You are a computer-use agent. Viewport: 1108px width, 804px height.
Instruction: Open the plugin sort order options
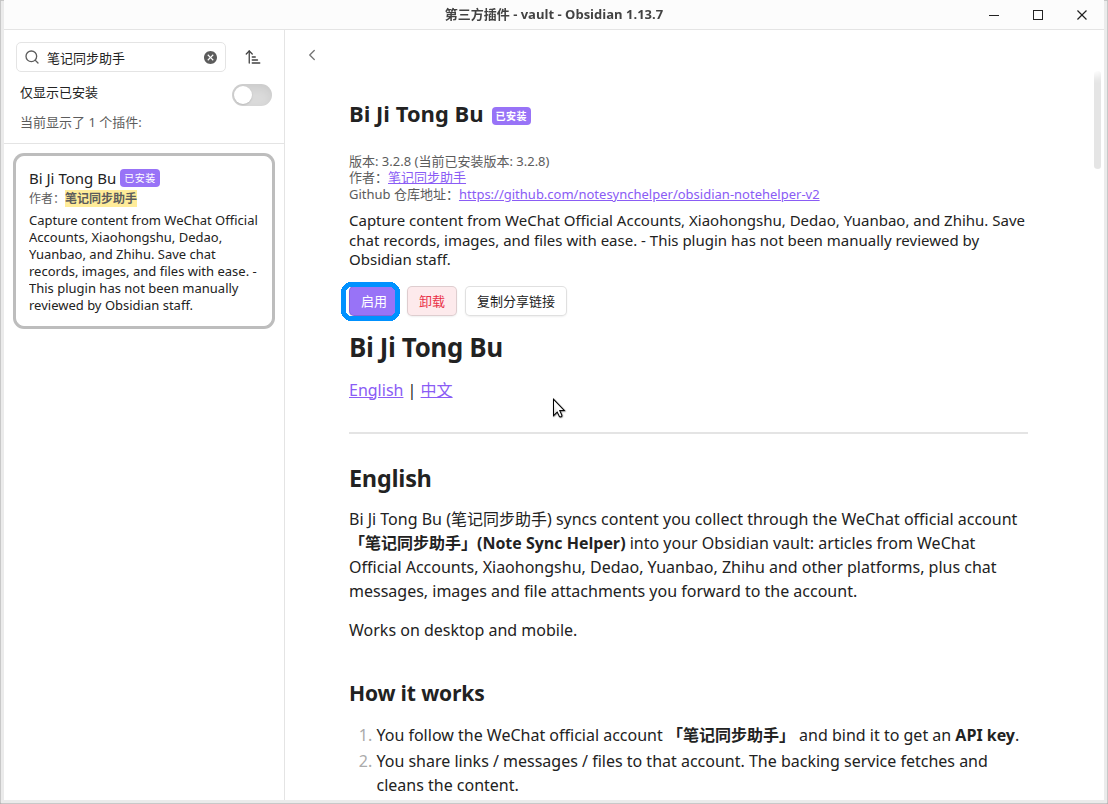(252, 58)
